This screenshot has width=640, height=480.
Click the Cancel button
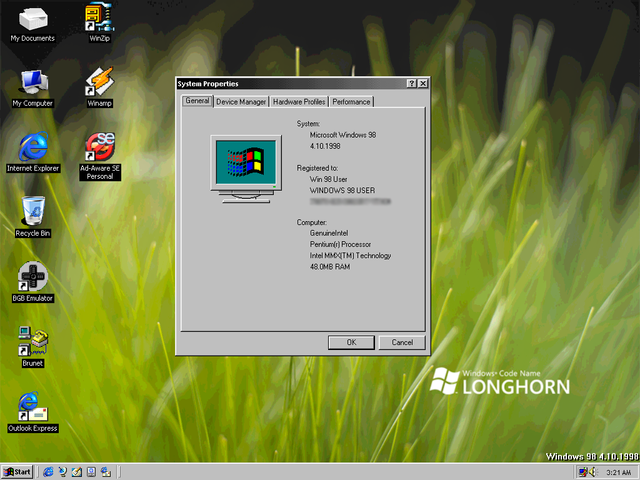pyautogui.click(x=402, y=342)
